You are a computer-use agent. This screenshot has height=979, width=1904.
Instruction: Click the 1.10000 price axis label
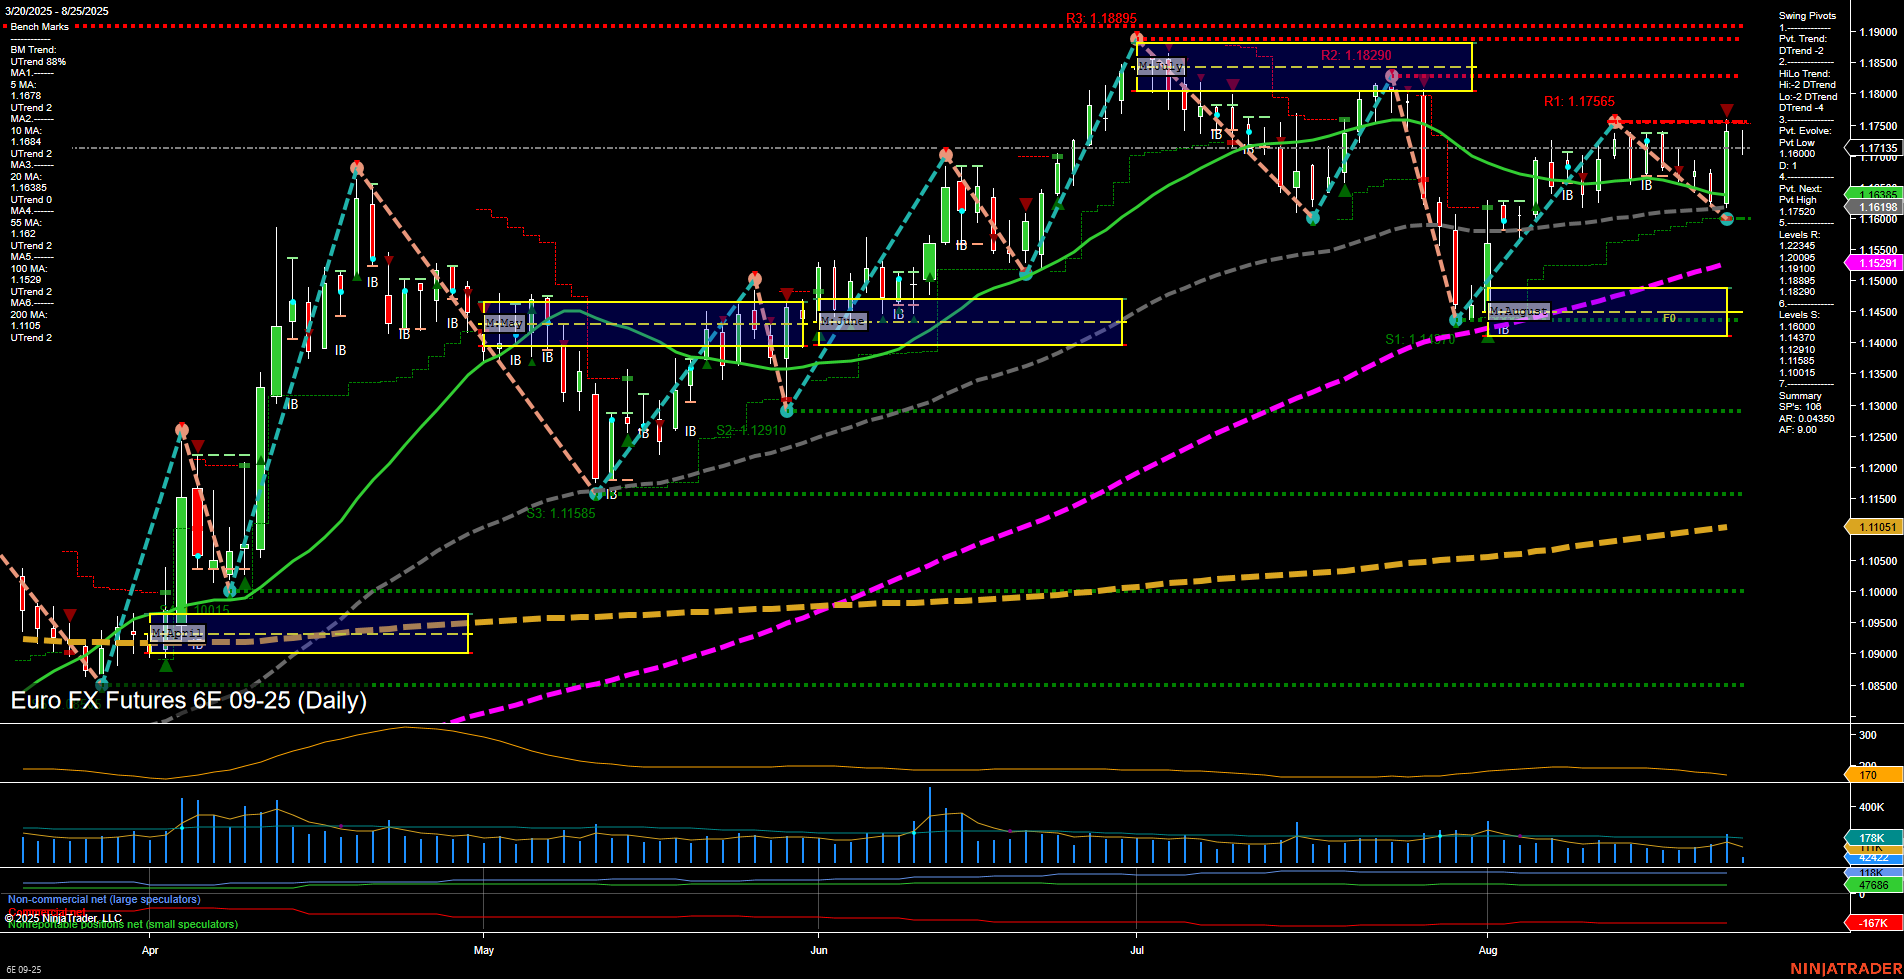1878,592
